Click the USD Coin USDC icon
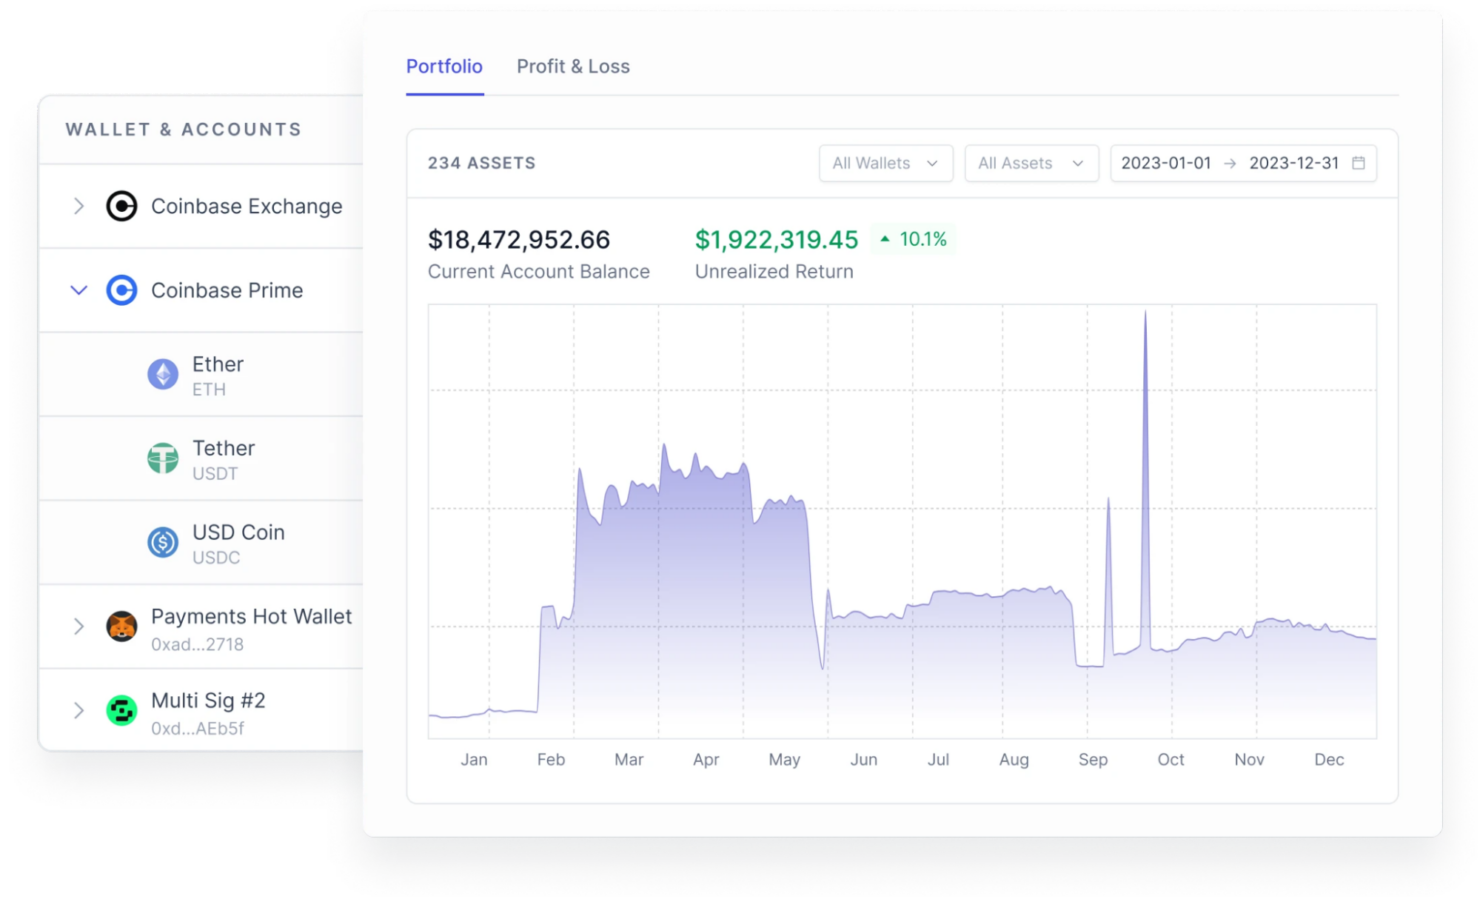This screenshot has height=902, width=1480. (x=163, y=542)
